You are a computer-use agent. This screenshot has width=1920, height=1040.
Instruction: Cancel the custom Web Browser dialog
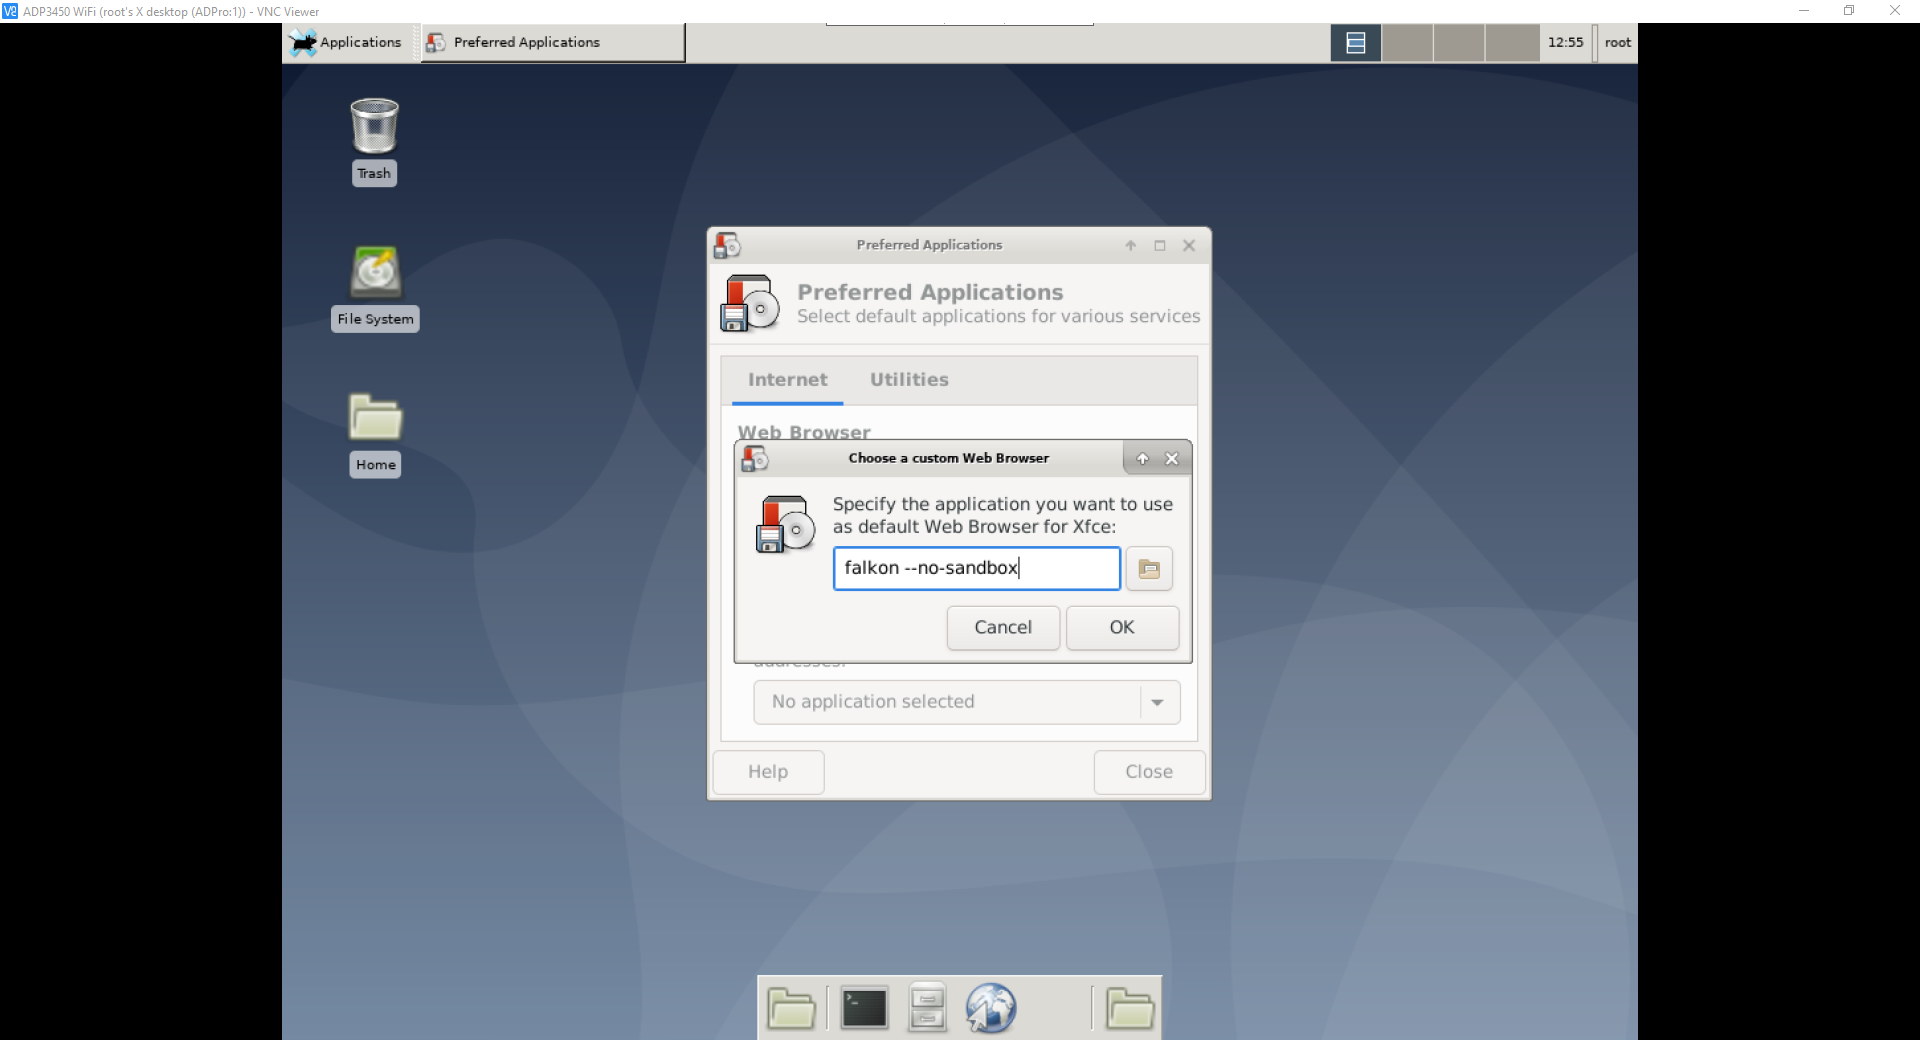pyautogui.click(x=1003, y=628)
